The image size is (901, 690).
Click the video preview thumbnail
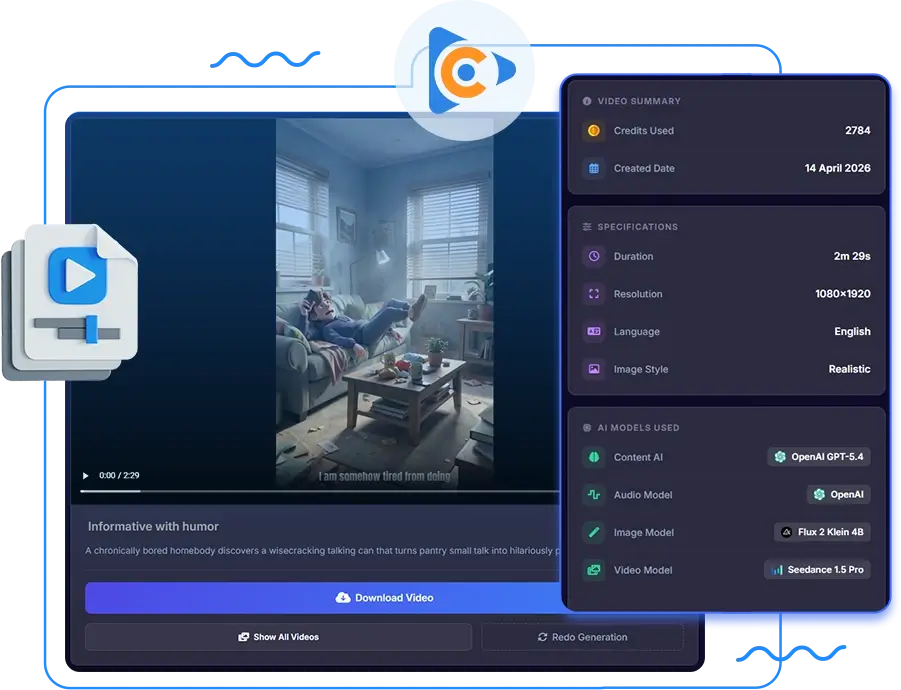(384, 303)
